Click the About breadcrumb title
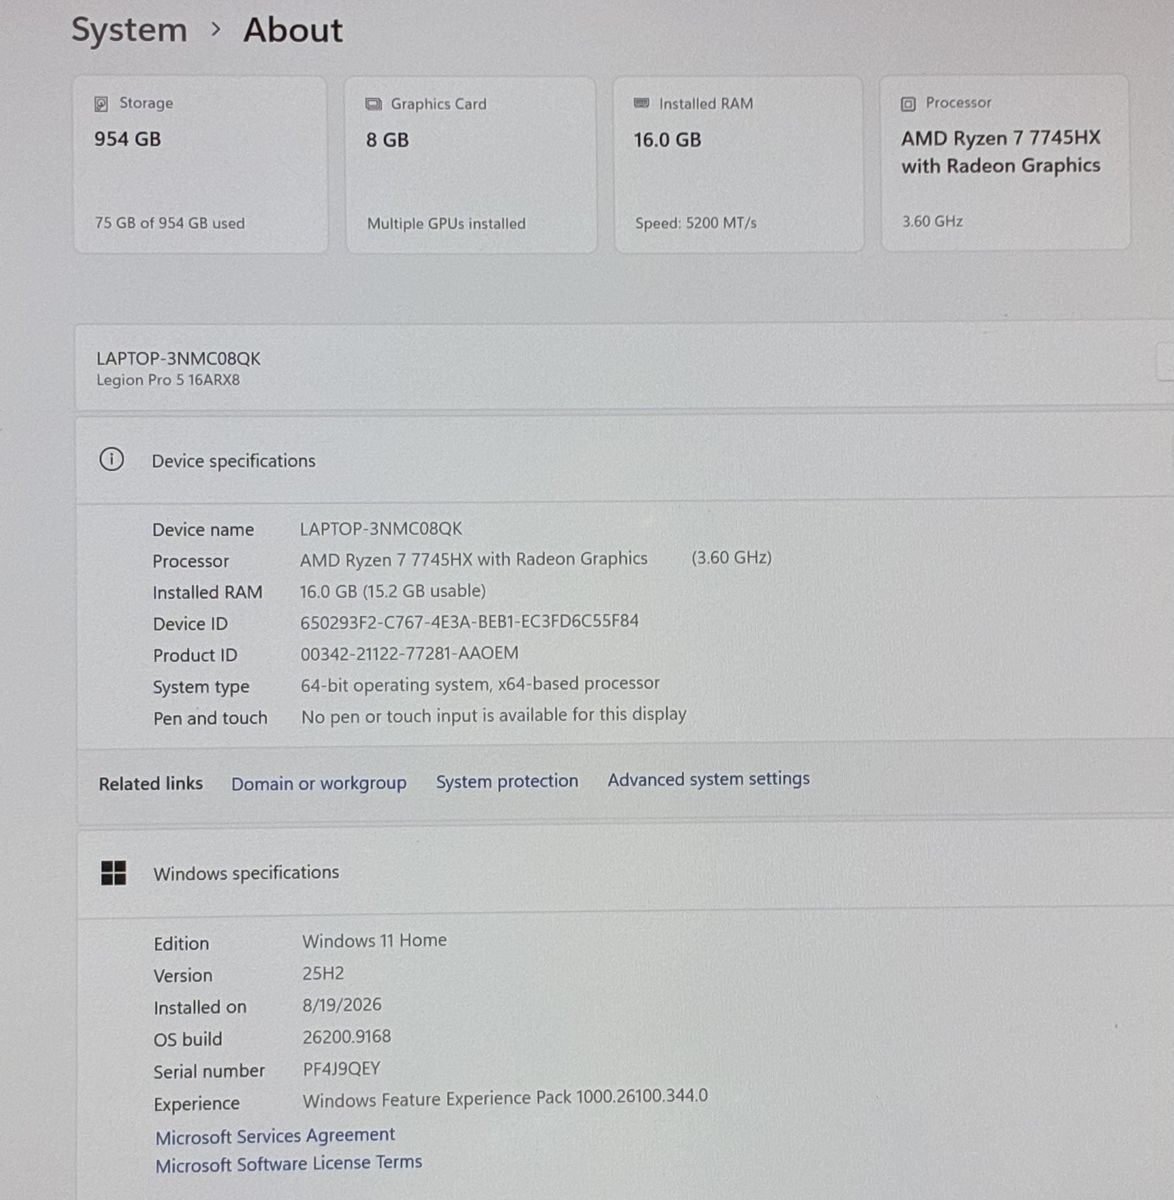The image size is (1174, 1200). coord(293,30)
